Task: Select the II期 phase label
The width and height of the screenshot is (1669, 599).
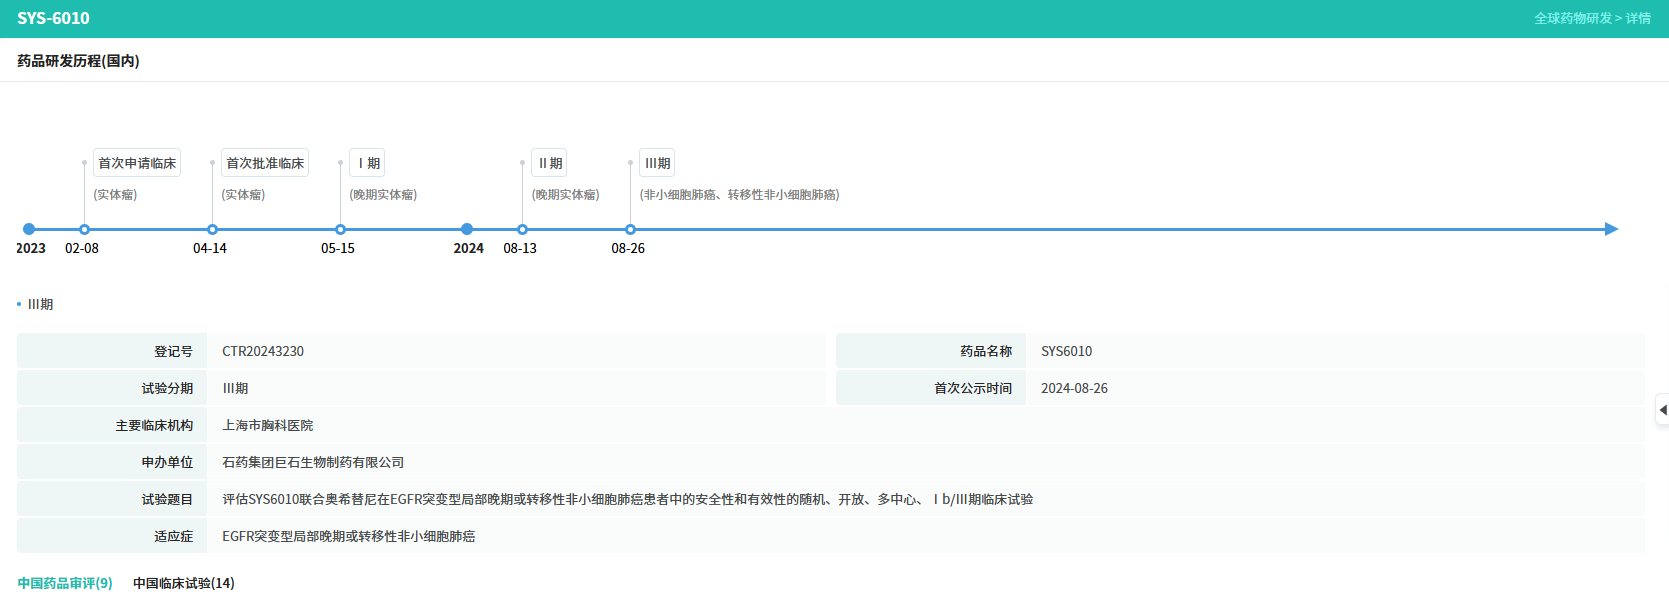Action: 549,163
